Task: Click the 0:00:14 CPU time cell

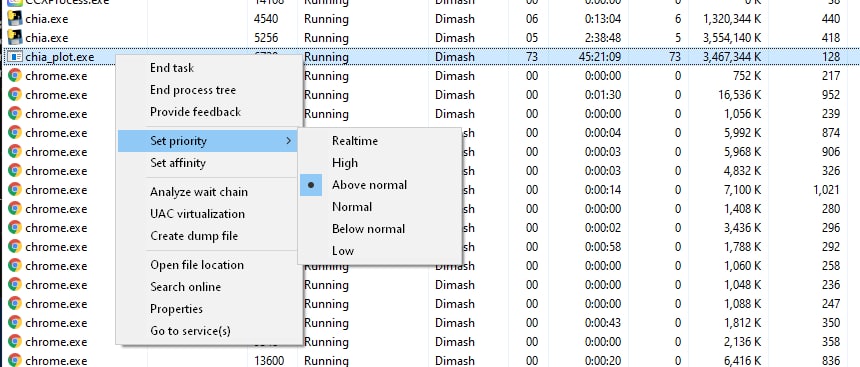Action: 603,190
